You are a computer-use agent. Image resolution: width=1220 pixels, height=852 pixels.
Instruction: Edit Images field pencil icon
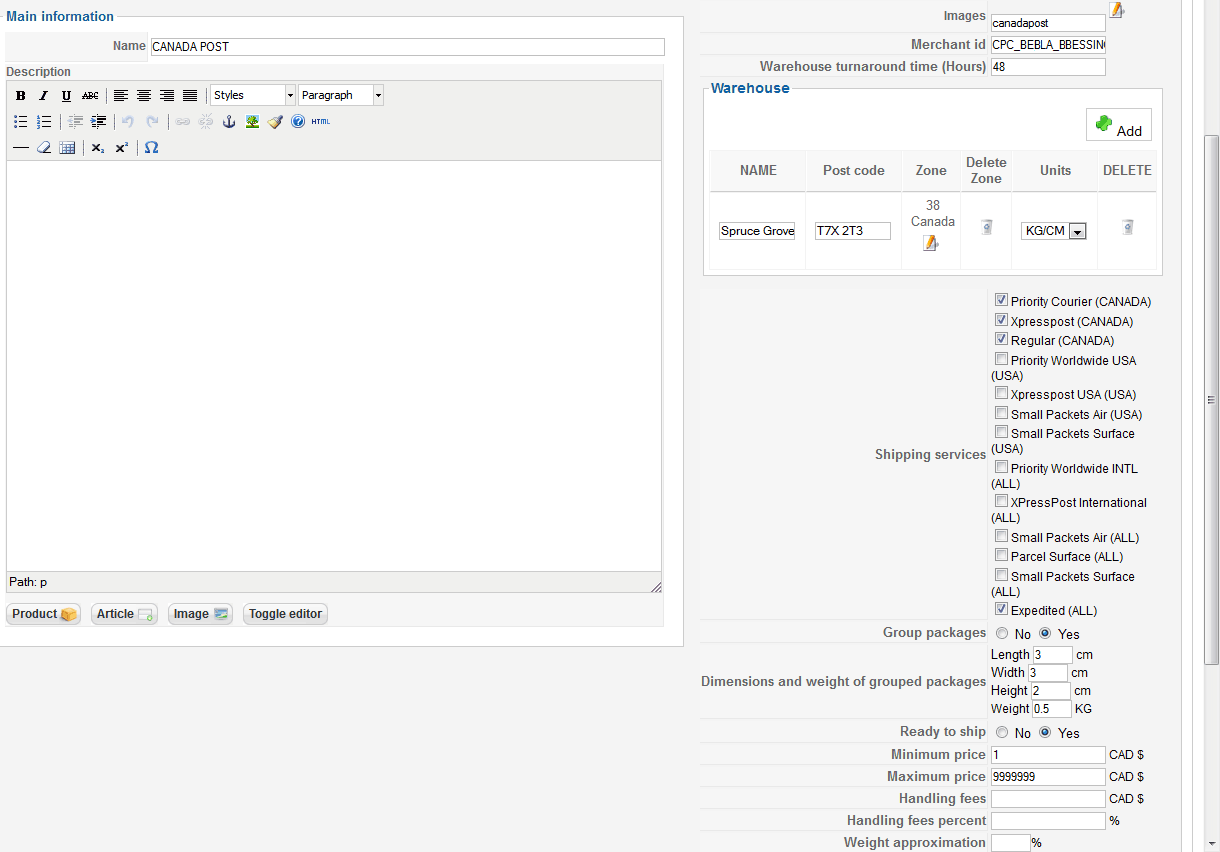[x=1117, y=11]
